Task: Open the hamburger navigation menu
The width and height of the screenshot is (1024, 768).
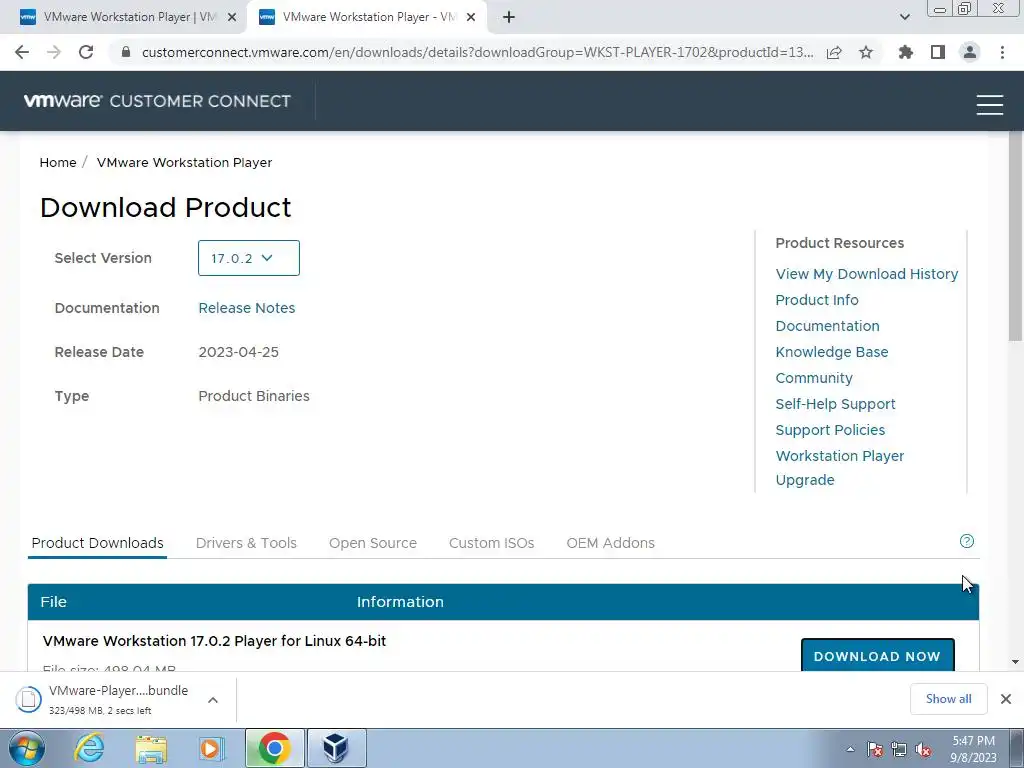Action: tap(989, 104)
